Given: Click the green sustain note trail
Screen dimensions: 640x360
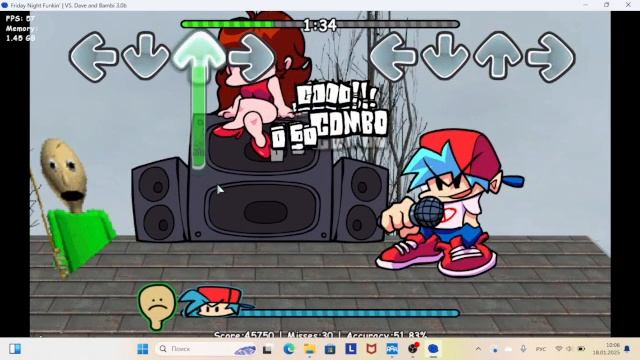Looking at the screenshot, I should pos(199,118).
